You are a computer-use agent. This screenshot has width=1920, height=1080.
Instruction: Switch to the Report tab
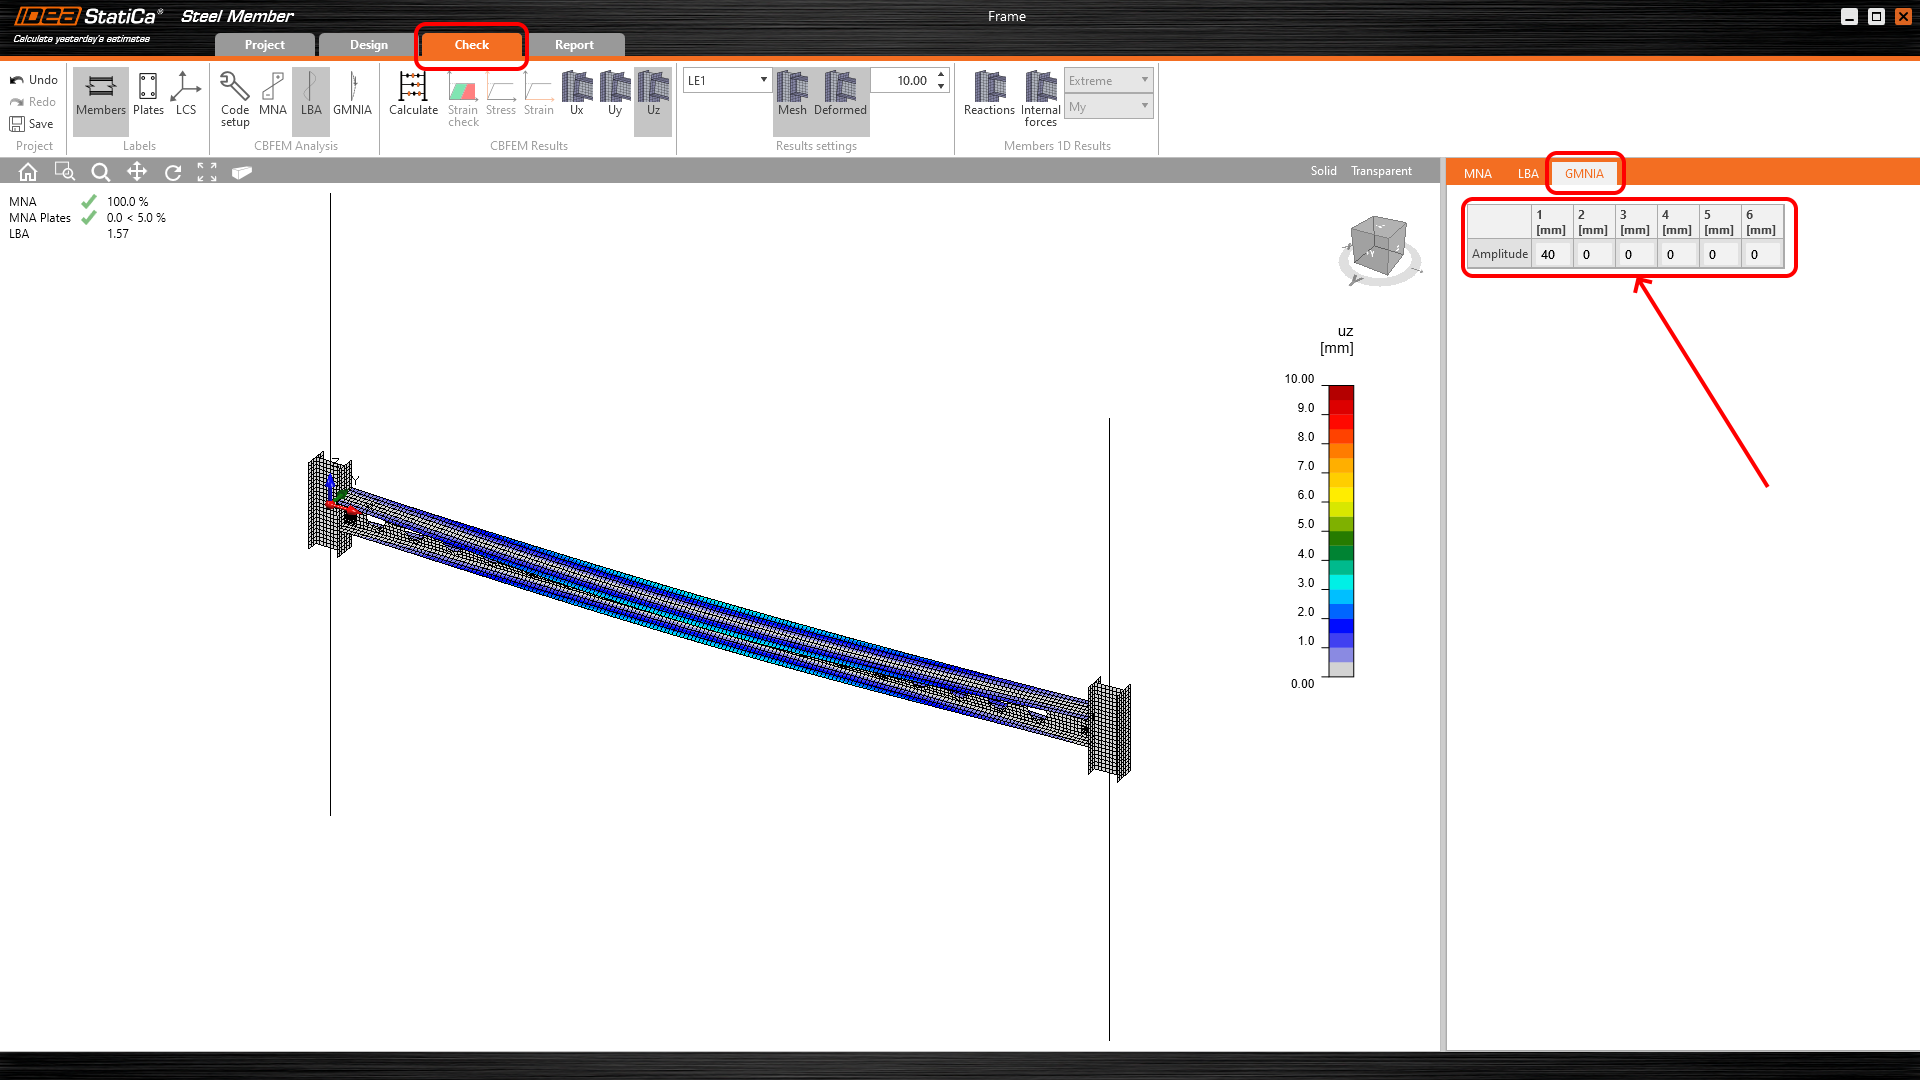click(574, 45)
